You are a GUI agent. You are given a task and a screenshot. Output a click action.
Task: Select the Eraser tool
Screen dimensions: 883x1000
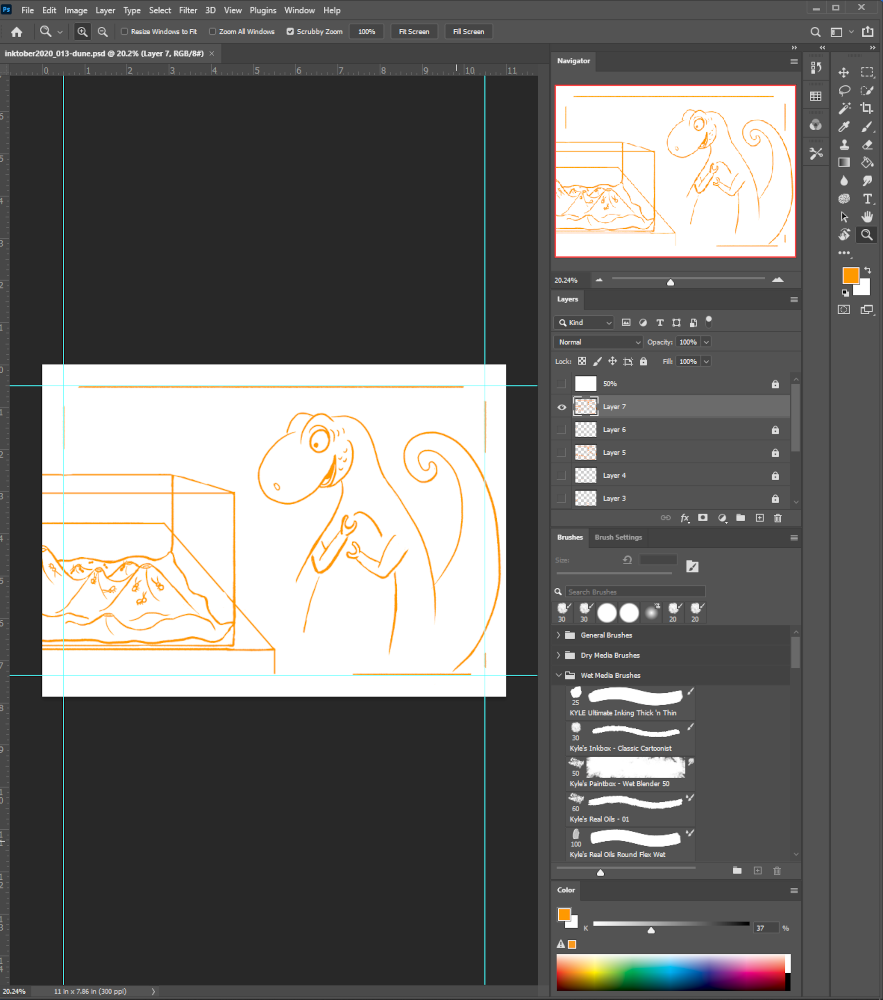867,144
